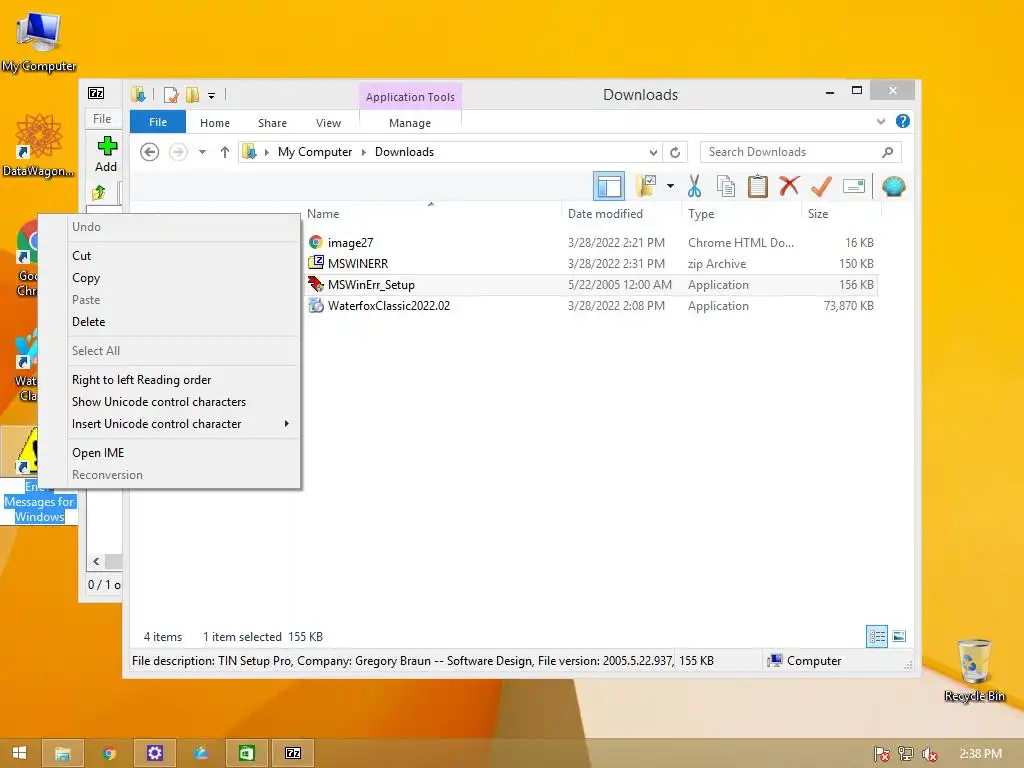Viewport: 1024px width, 768px height.
Task: Click the 7-Zip scrollbar left arrow
Action: click(x=96, y=561)
